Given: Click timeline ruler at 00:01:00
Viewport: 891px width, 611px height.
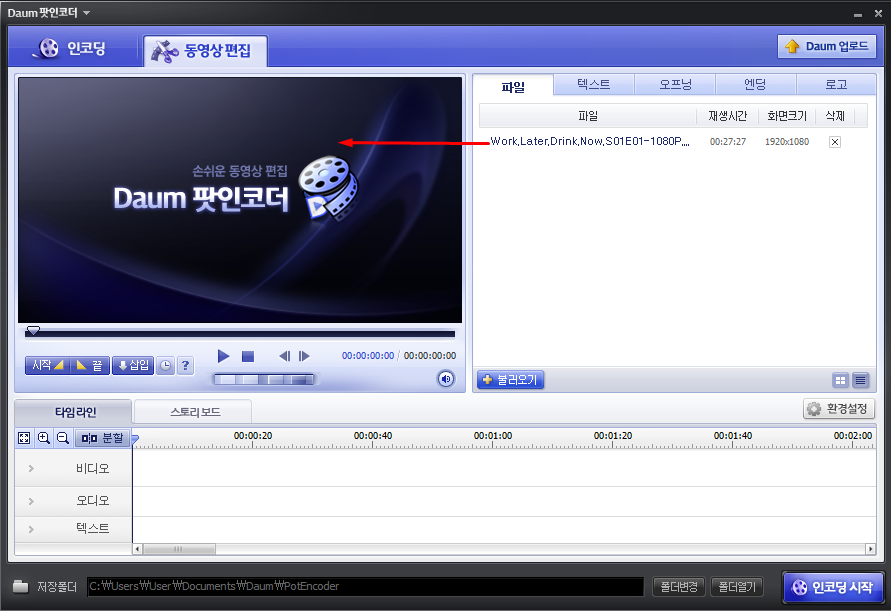Looking at the screenshot, I should [493, 437].
